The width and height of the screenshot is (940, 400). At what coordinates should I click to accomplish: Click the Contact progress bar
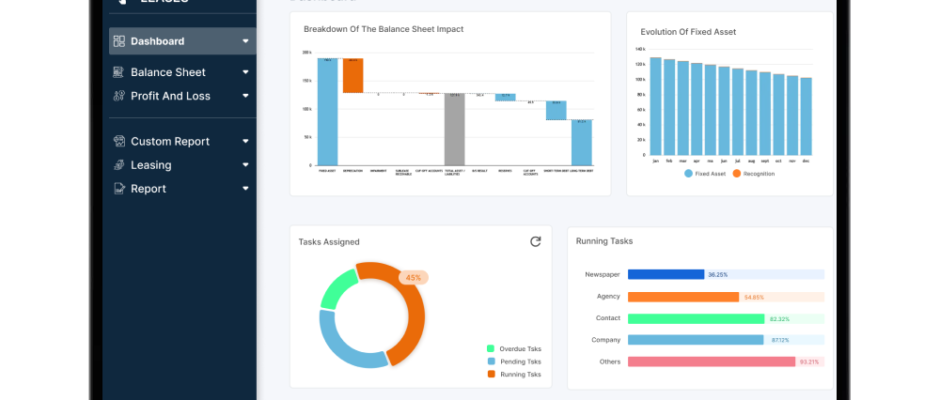coord(726,318)
